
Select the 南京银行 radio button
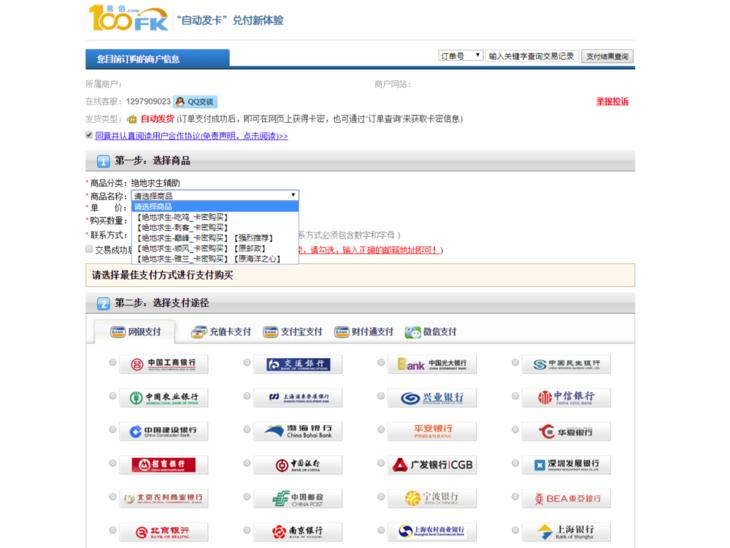pos(247,530)
